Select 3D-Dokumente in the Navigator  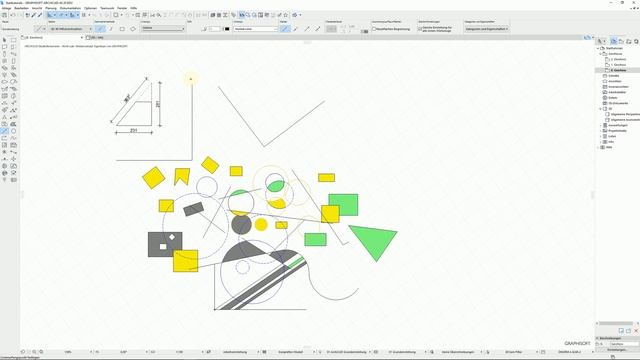pyautogui.click(x=618, y=103)
